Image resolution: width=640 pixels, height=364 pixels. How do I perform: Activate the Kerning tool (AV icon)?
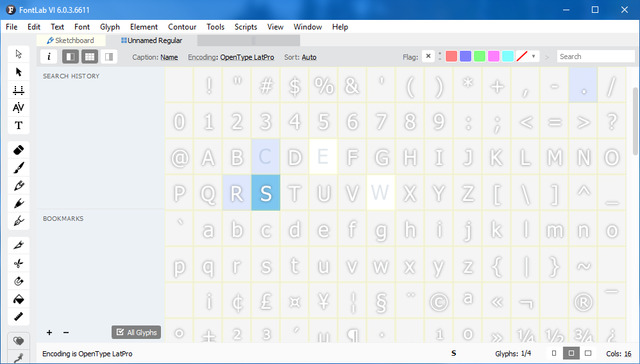pyautogui.click(x=18, y=107)
